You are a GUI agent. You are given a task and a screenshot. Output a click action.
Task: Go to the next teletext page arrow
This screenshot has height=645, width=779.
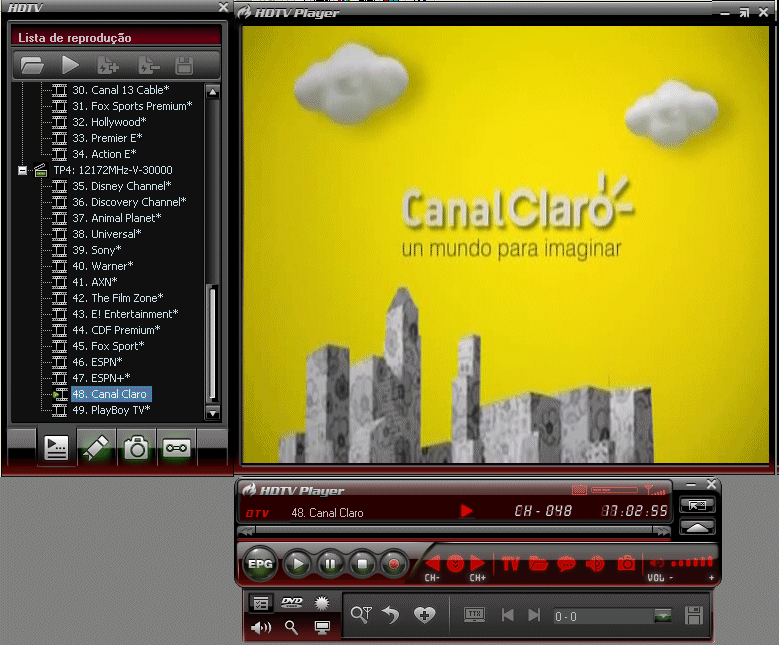(x=534, y=615)
